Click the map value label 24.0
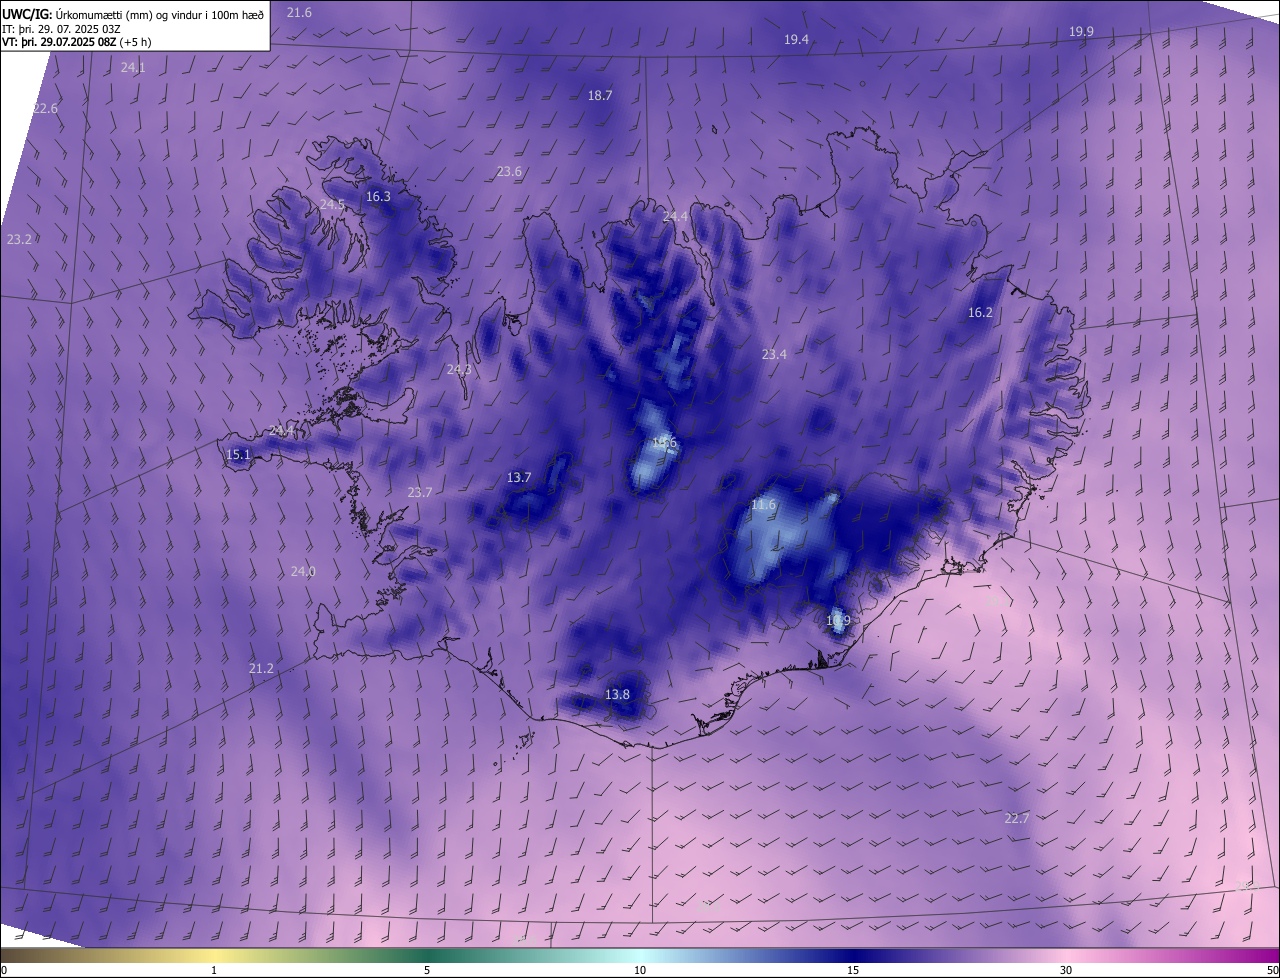The image size is (1280, 978). click(x=303, y=571)
